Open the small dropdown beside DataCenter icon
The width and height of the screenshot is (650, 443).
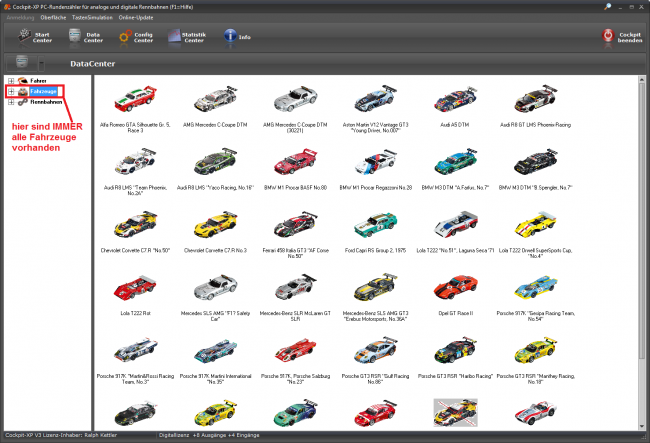[x=41, y=64]
